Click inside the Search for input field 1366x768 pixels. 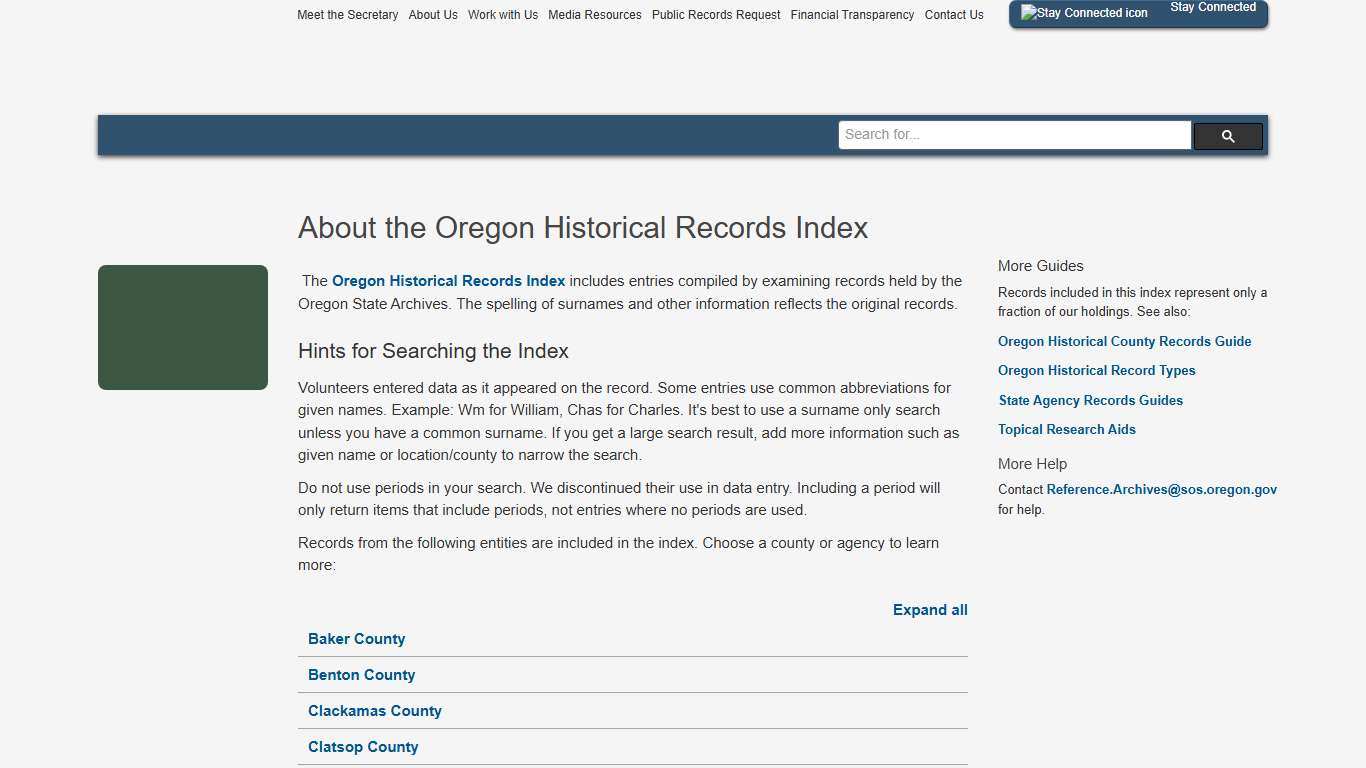1014,134
